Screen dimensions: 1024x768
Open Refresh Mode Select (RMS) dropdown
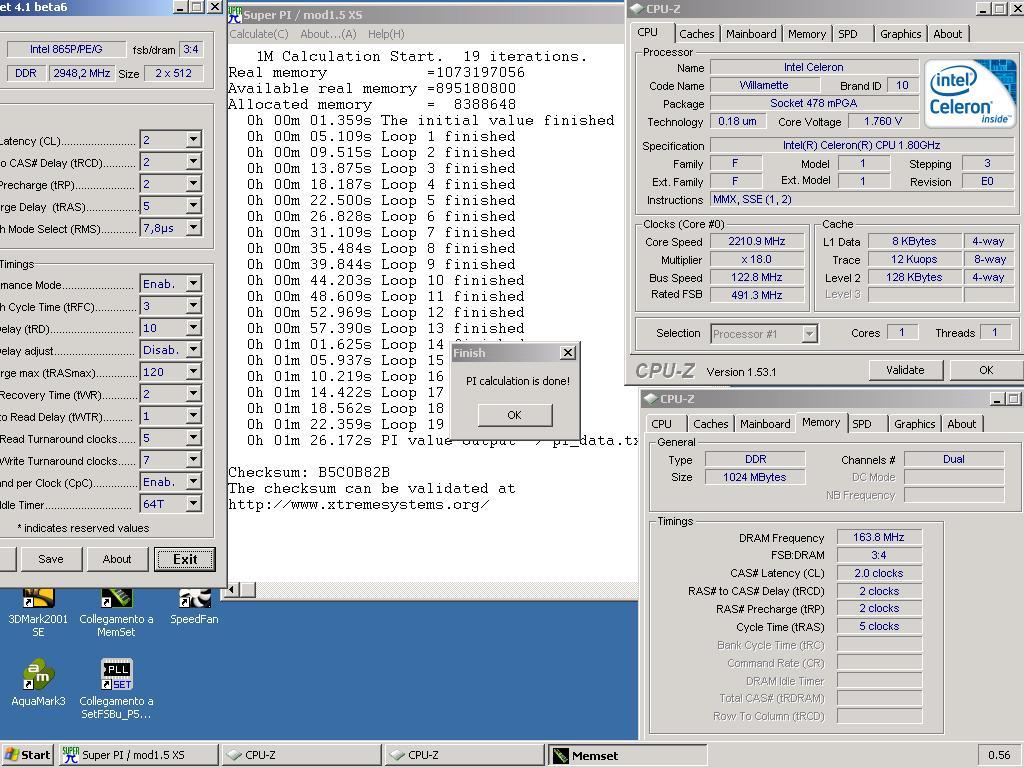[x=193, y=228]
